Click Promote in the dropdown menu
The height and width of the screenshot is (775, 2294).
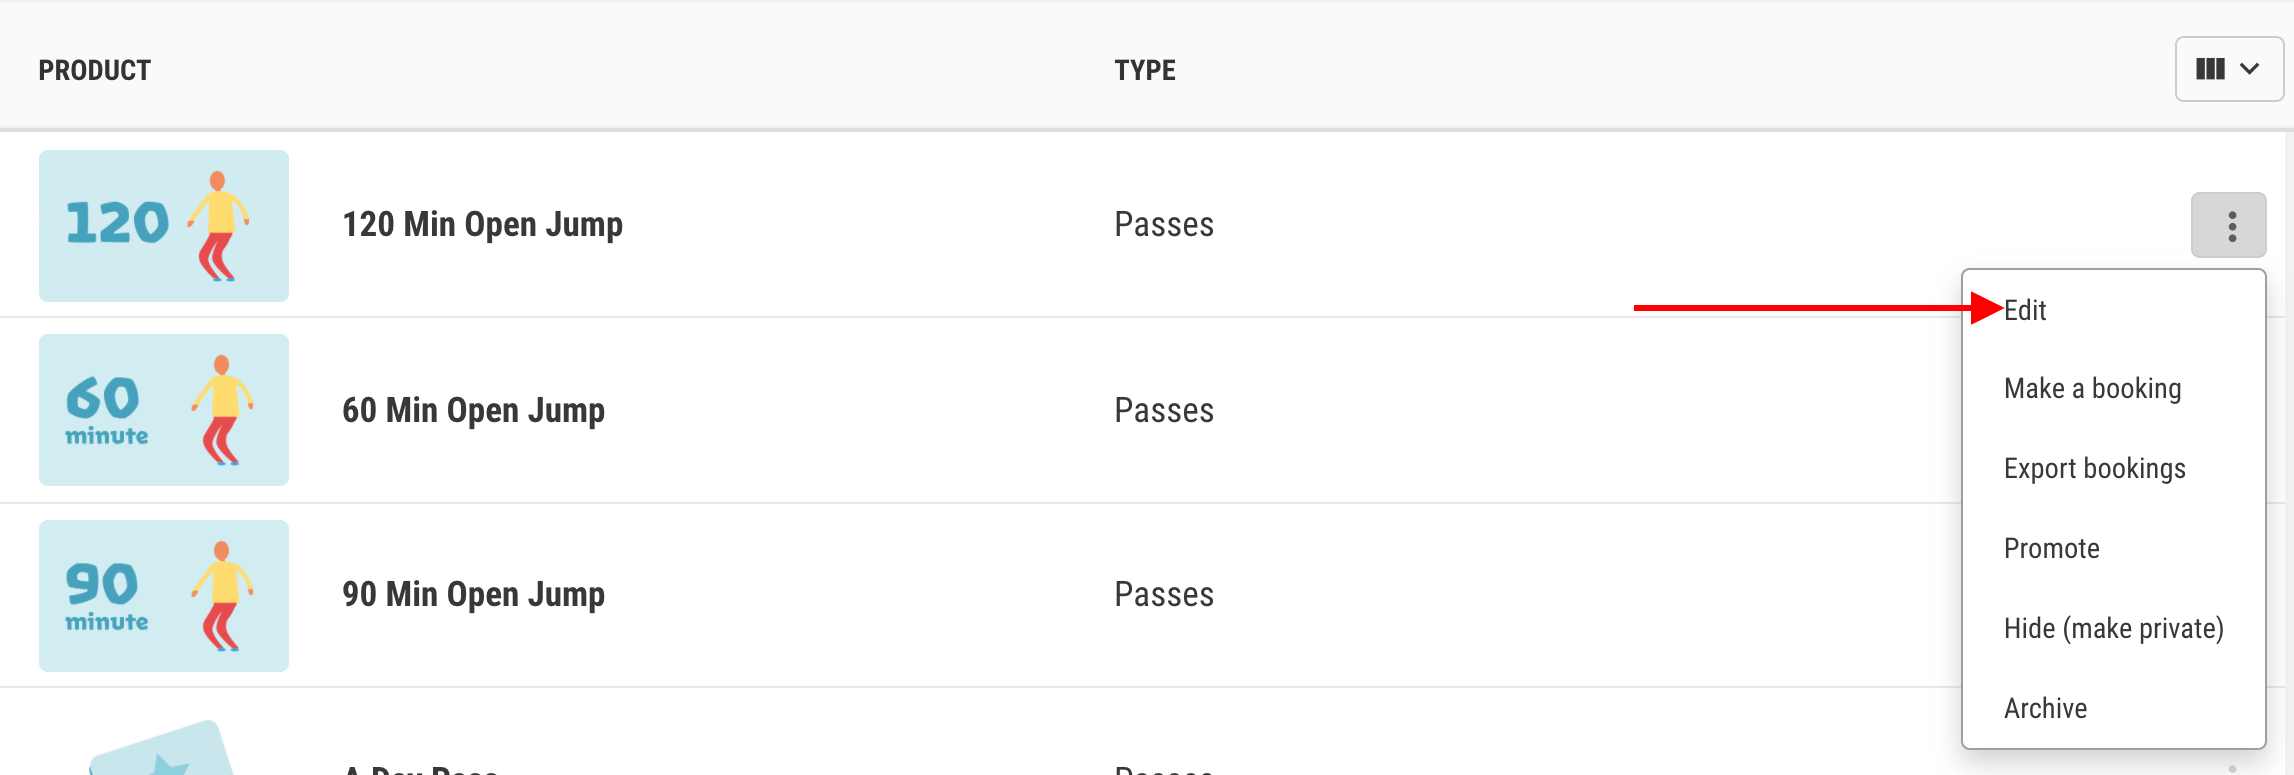2052,548
